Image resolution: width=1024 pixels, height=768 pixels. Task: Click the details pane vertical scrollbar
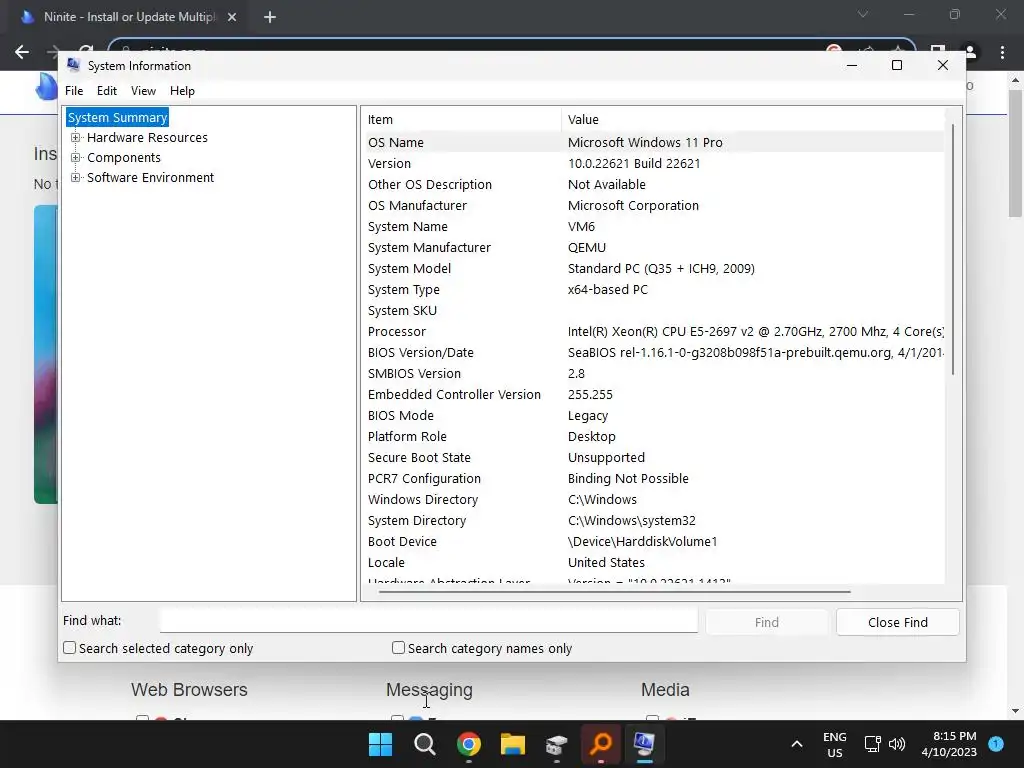click(953, 248)
